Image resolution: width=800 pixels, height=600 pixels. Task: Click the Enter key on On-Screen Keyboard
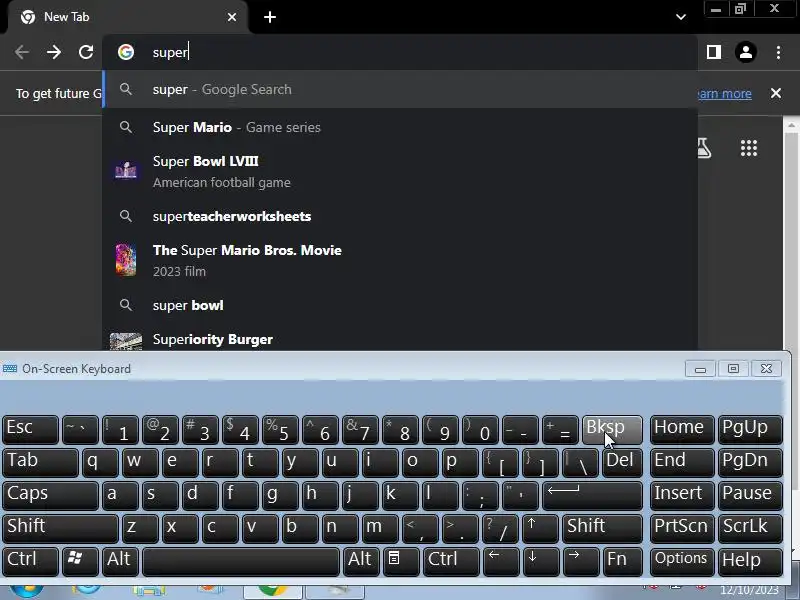pos(592,495)
